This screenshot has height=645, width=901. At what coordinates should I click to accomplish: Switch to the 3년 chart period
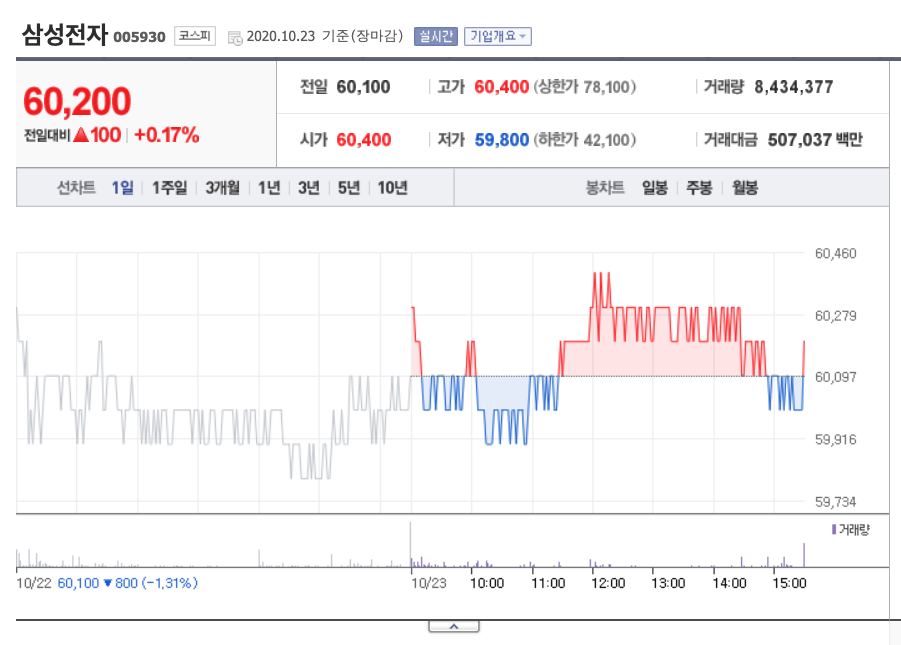point(309,187)
